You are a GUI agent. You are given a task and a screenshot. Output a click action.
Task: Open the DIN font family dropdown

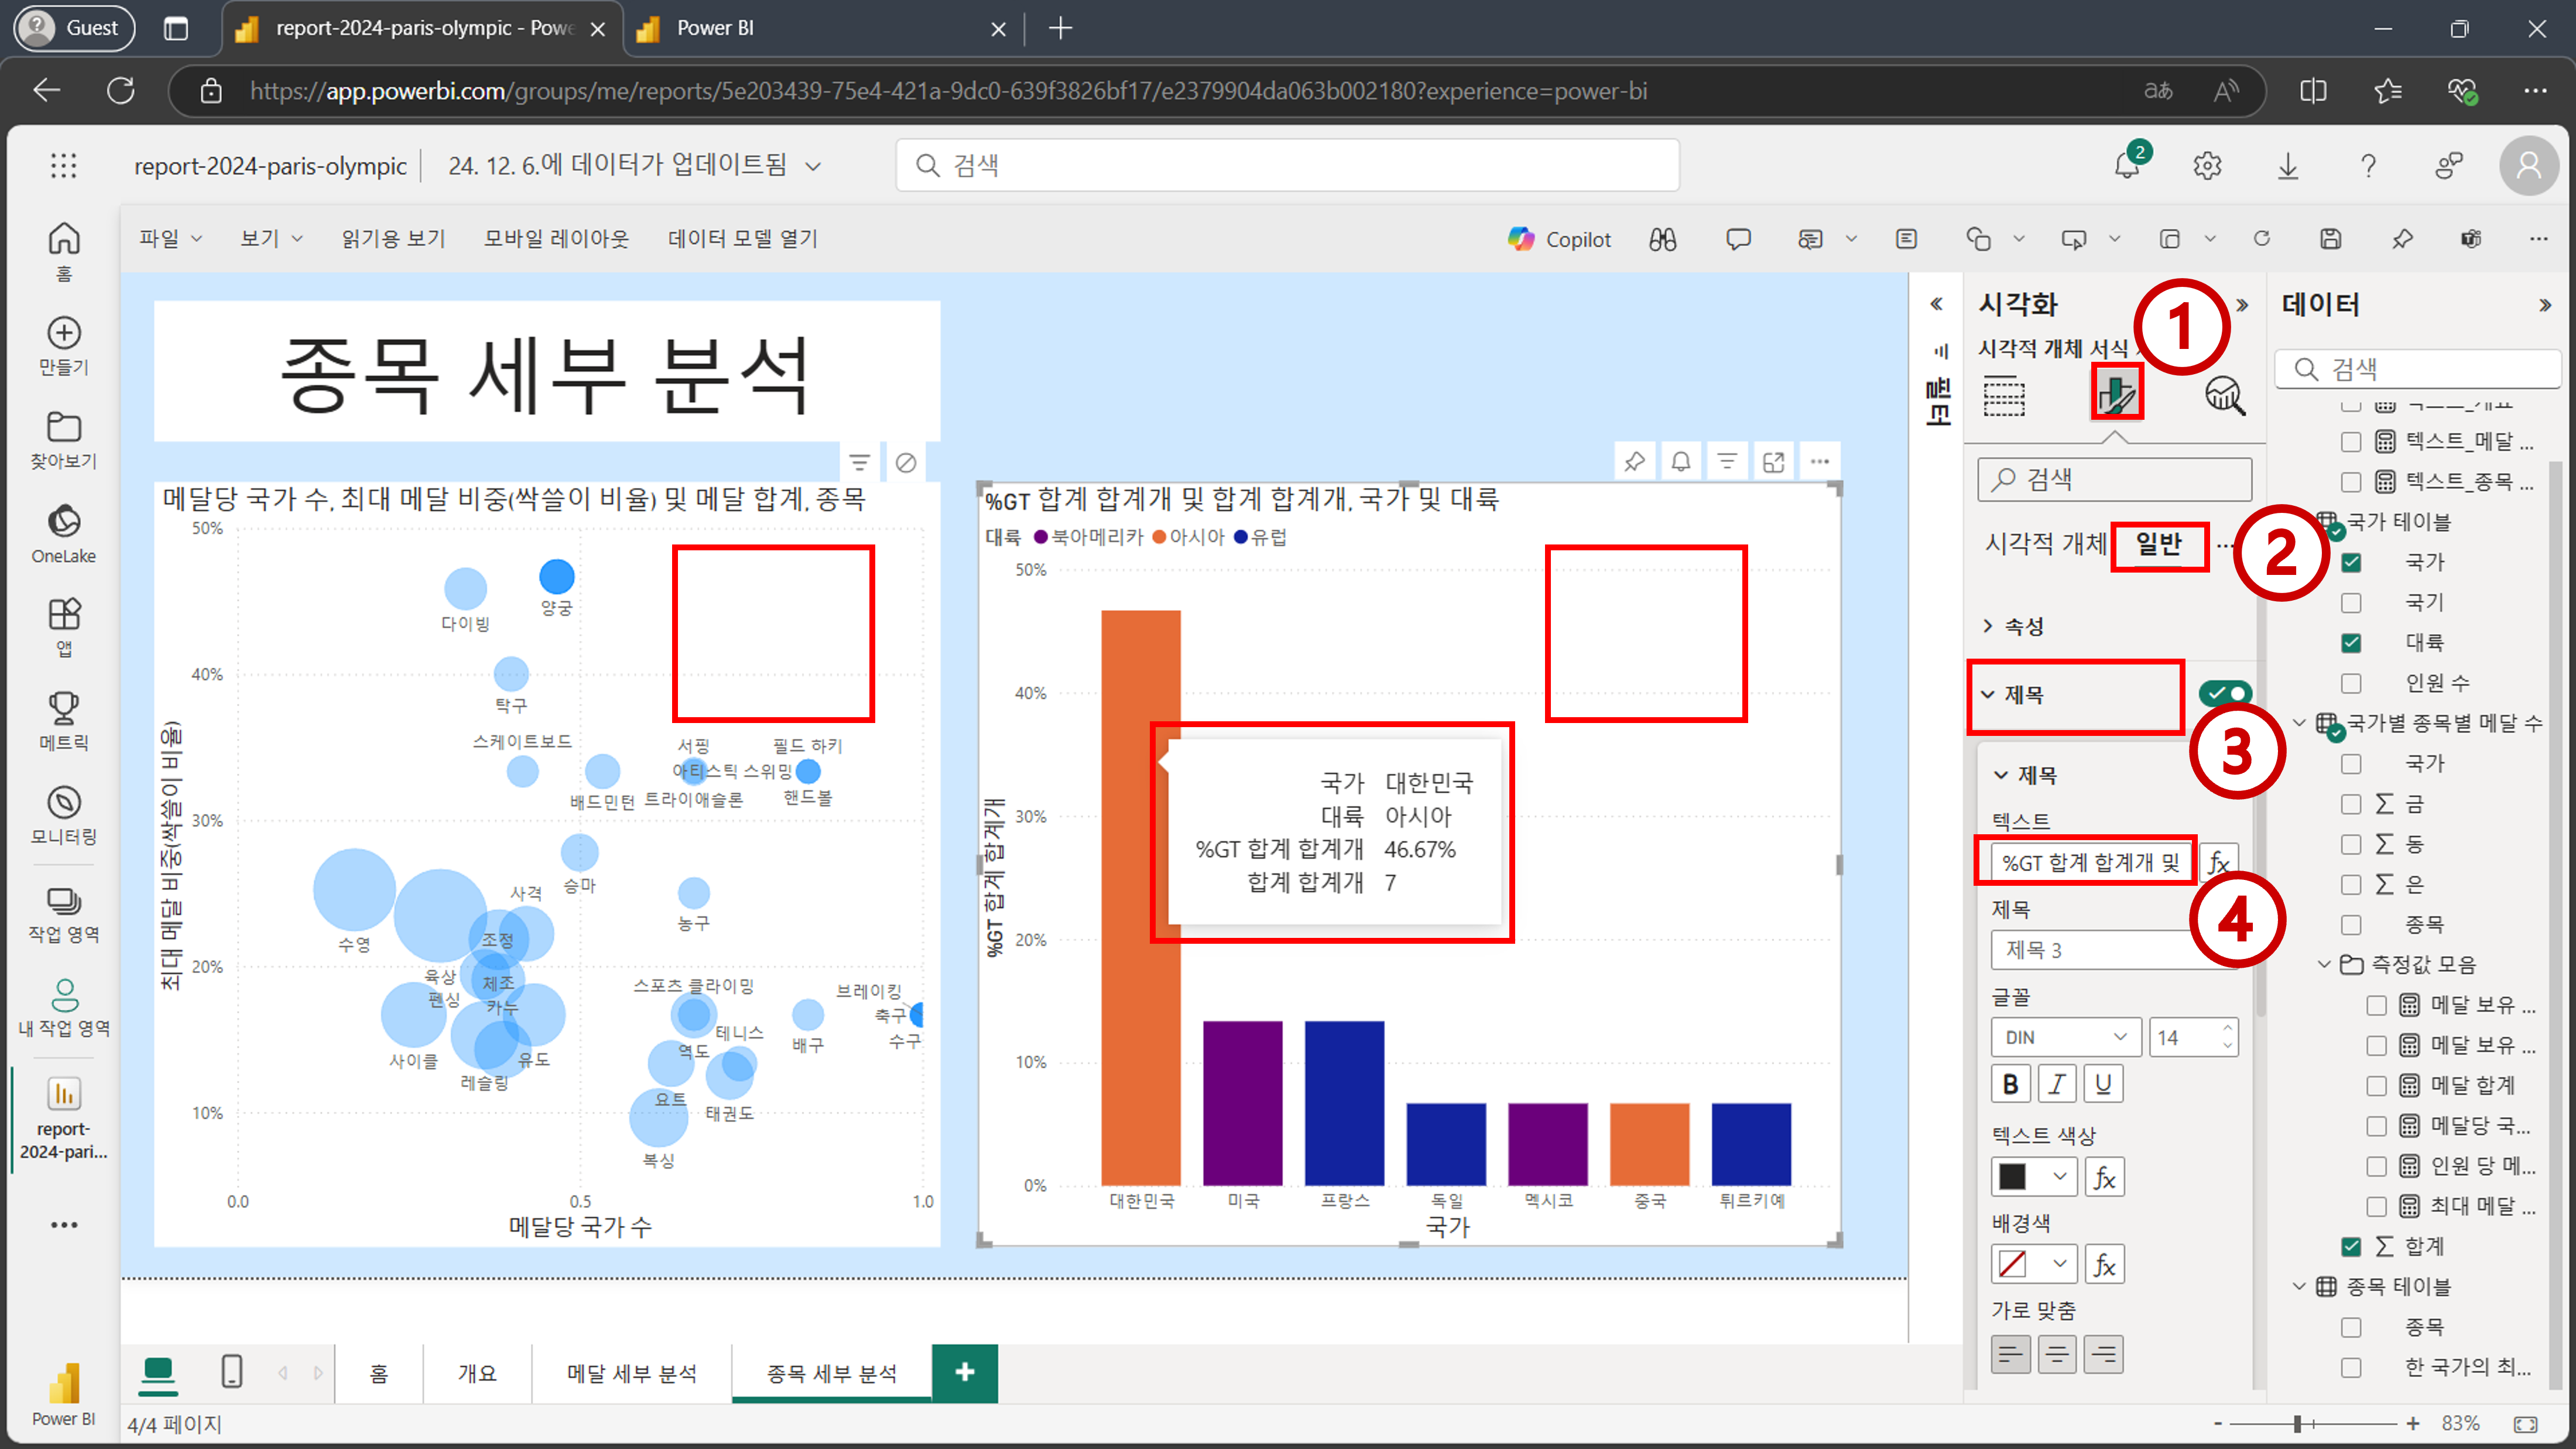pos(2065,1037)
